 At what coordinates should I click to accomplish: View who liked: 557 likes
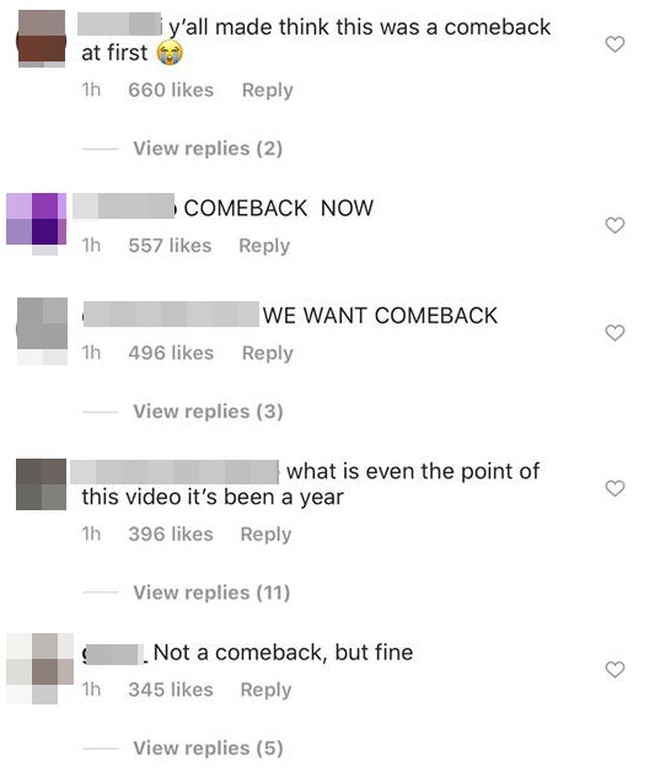[170, 246]
